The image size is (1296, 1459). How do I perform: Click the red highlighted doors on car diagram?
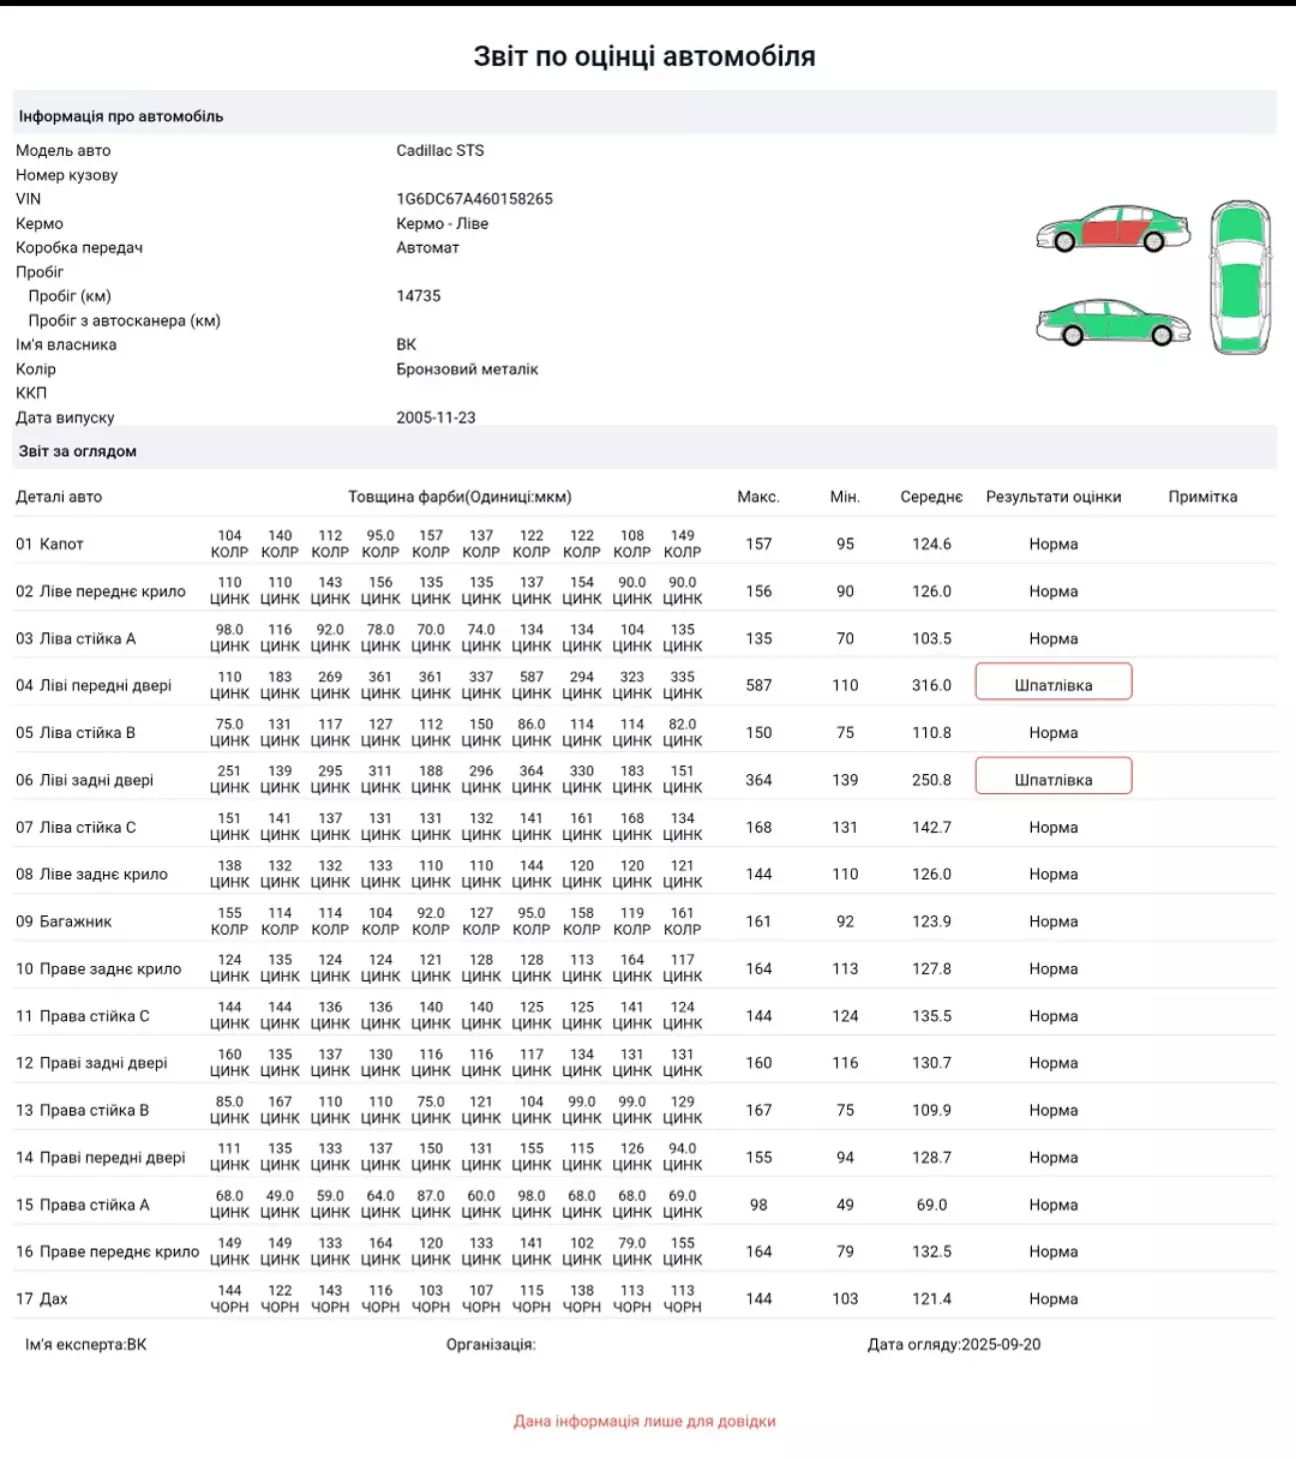(1111, 232)
